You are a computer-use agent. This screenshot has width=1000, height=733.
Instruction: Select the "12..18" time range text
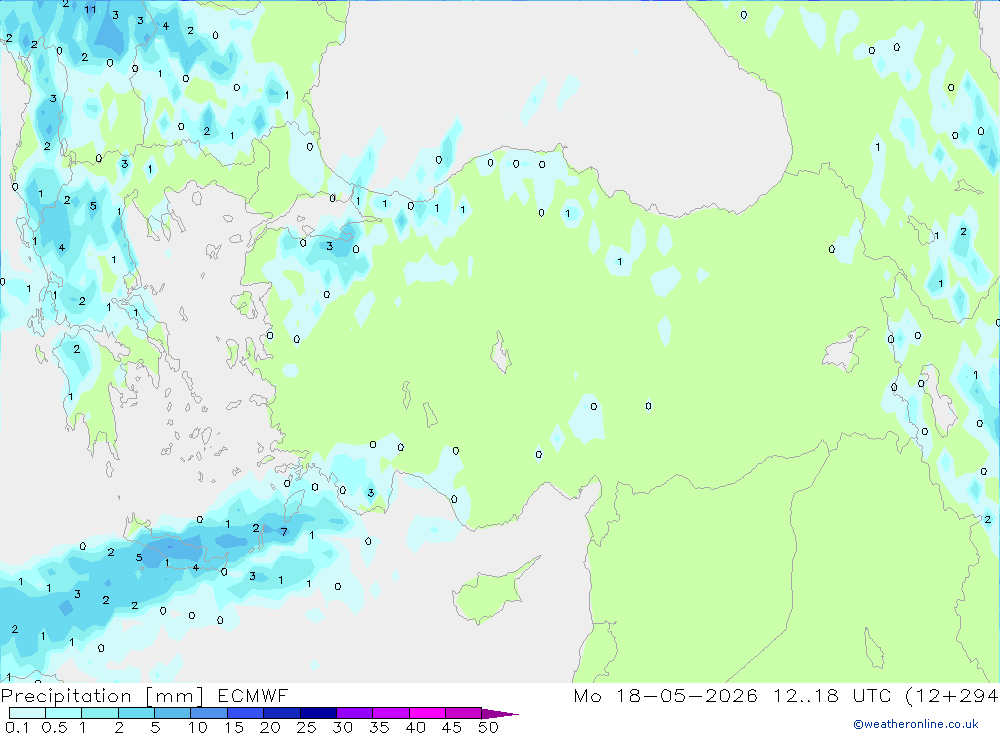coord(806,695)
